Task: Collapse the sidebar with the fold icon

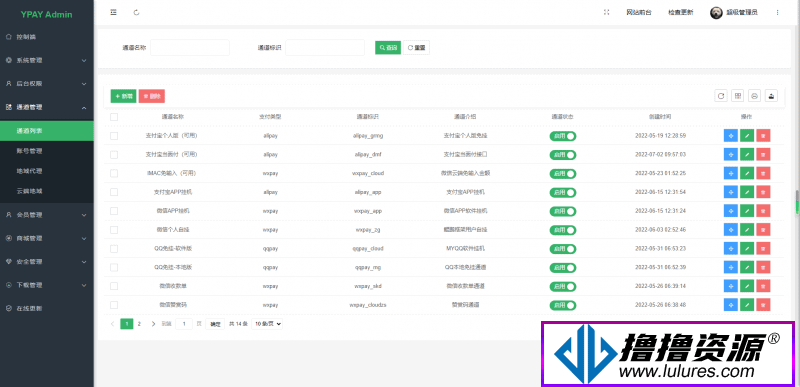Action: 113,12
